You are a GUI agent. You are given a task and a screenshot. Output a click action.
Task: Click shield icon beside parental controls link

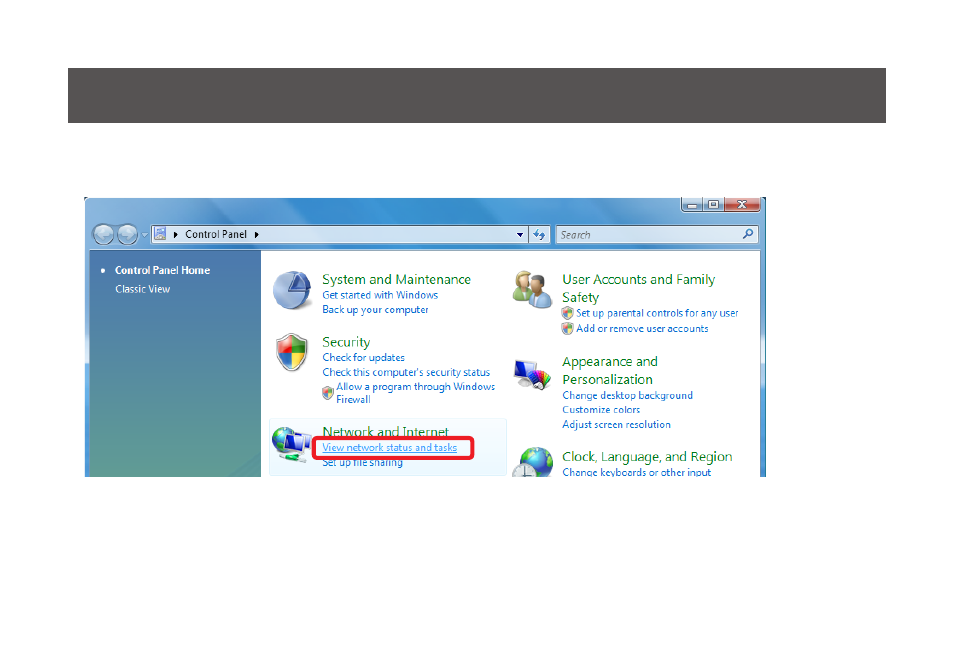pyautogui.click(x=568, y=313)
